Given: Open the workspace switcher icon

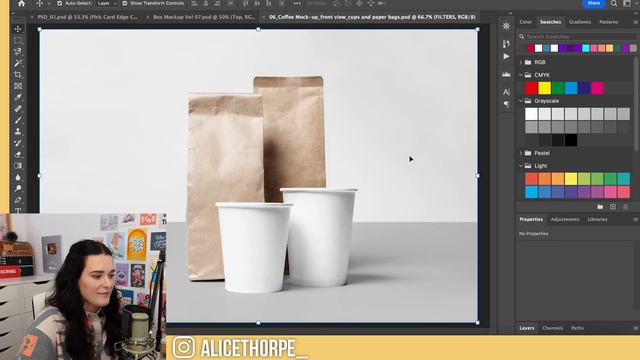Looking at the screenshot, I should click(x=627, y=3).
